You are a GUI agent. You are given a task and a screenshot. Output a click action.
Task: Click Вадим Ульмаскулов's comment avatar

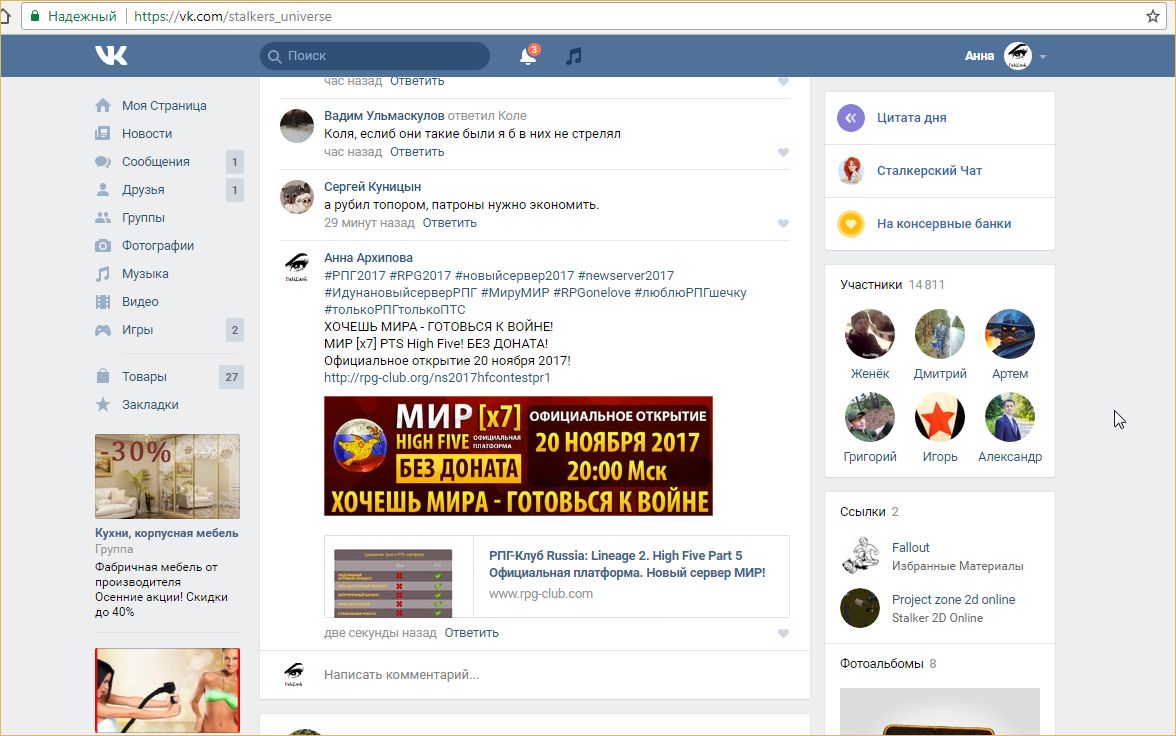(297, 126)
